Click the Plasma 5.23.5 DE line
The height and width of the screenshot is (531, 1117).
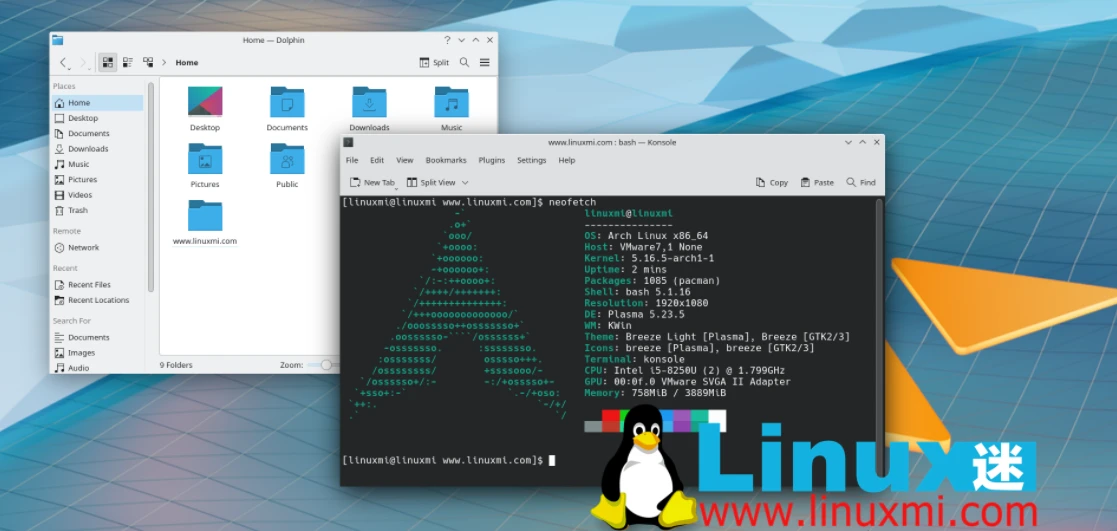click(x=635, y=314)
